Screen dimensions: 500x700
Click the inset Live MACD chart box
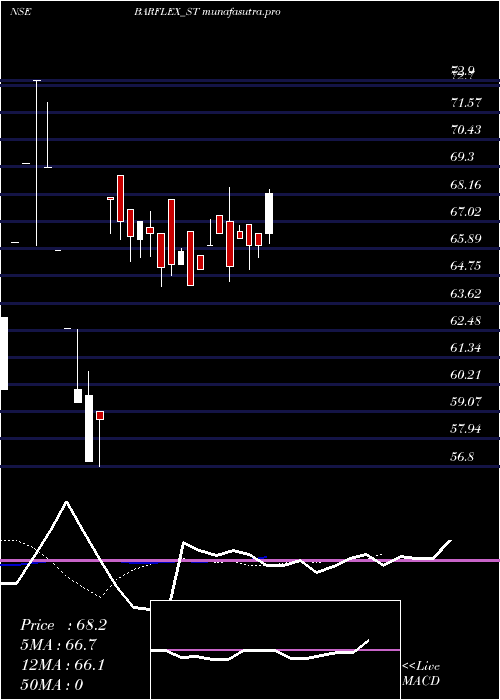click(x=275, y=650)
